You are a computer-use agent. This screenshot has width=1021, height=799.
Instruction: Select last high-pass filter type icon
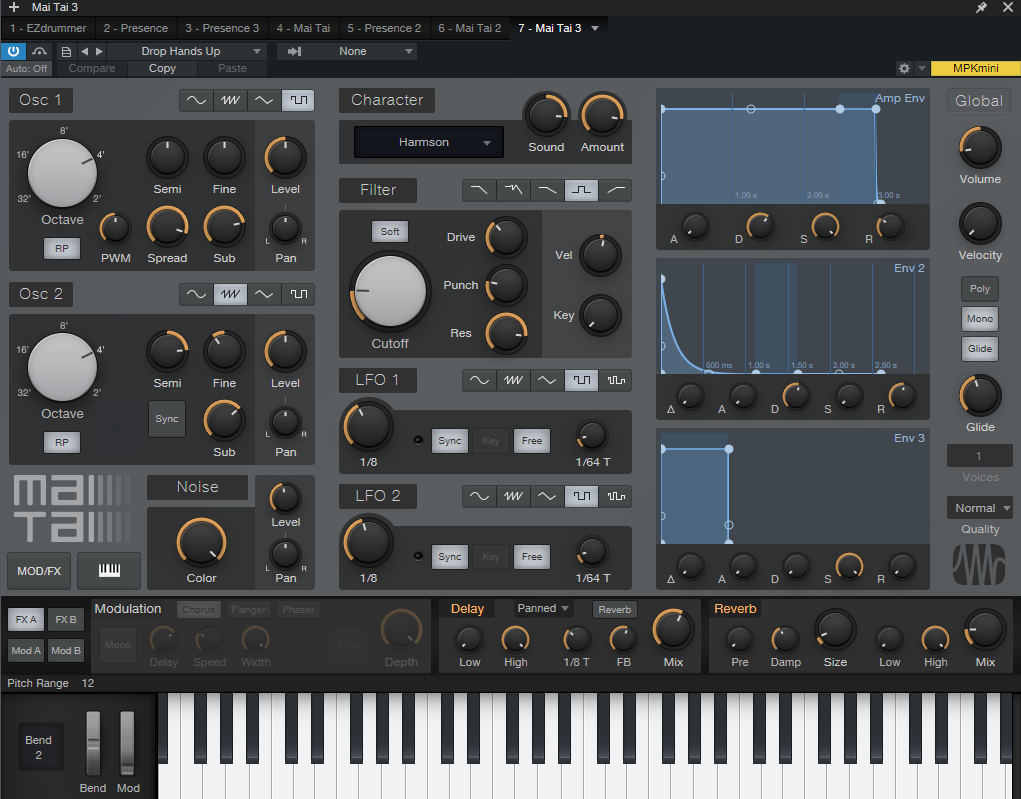(615, 190)
